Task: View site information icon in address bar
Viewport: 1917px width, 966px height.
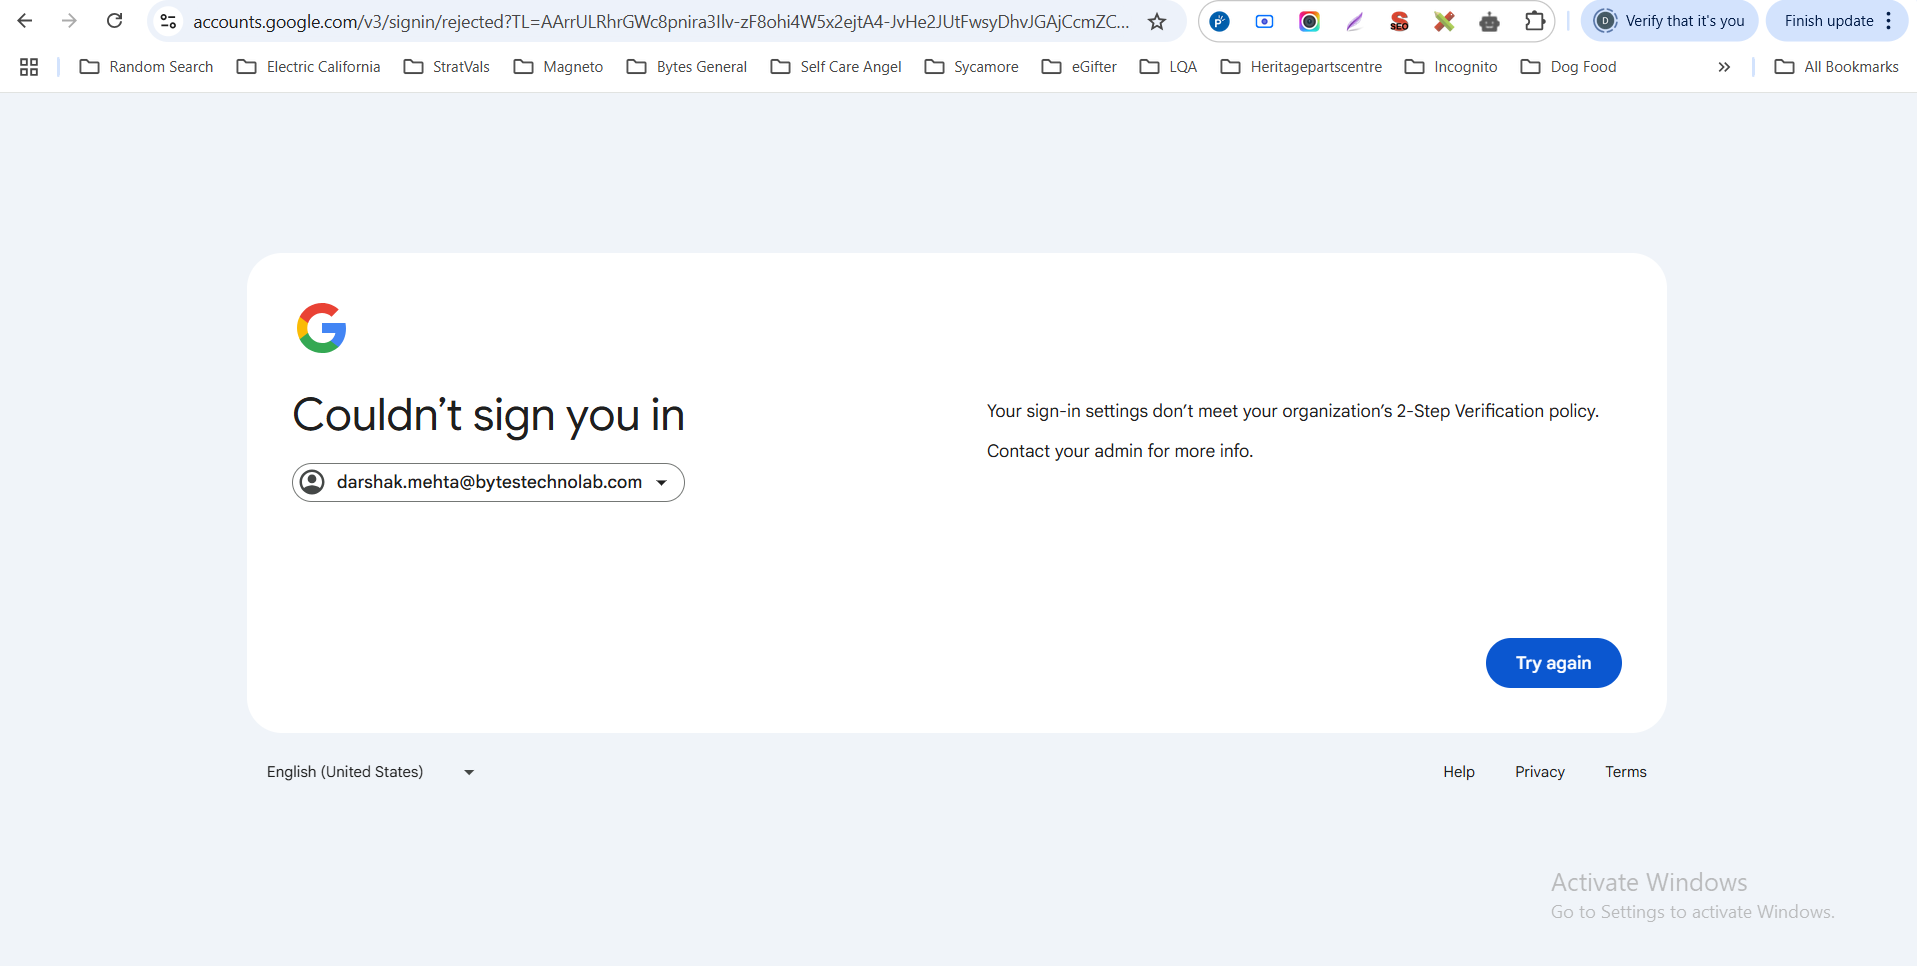Action: [168, 21]
